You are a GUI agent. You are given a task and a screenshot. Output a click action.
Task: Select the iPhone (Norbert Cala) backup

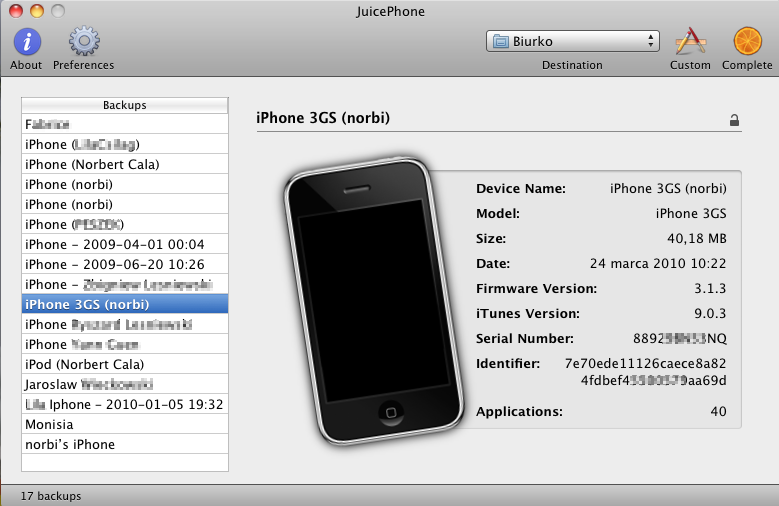tap(125, 164)
